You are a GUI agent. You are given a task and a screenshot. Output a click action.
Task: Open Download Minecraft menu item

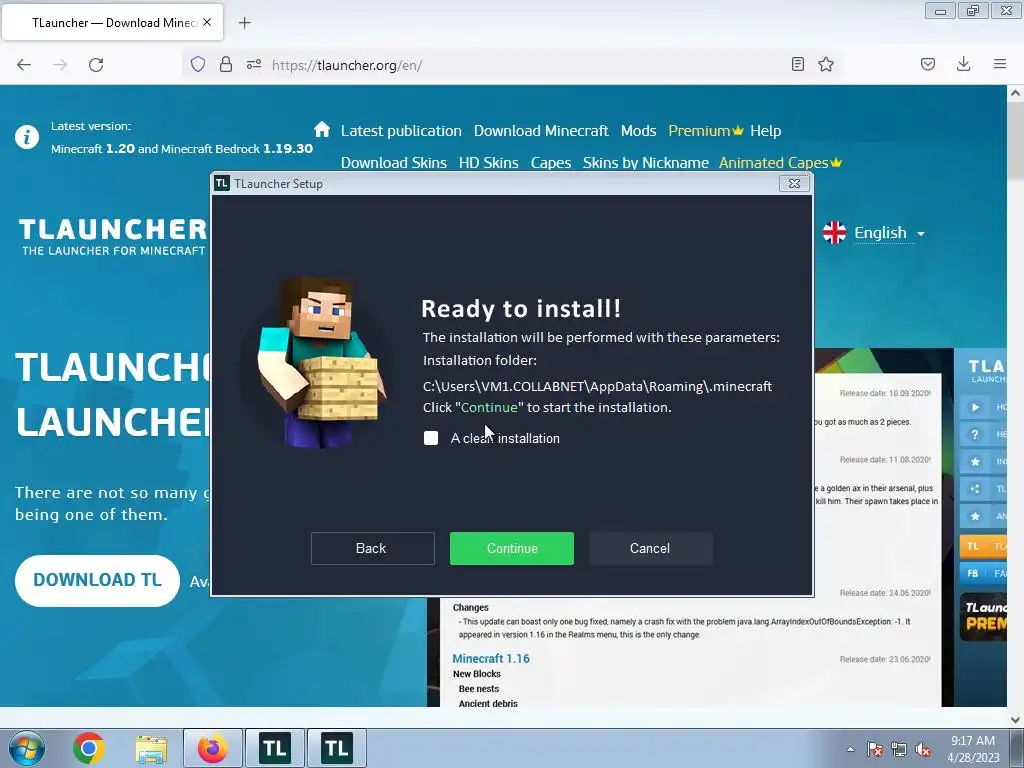[541, 131]
